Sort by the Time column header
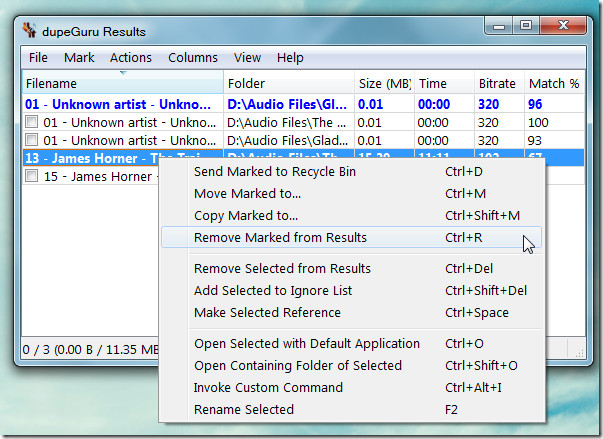Viewport: 603px width, 439px height. (x=445, y=83)
